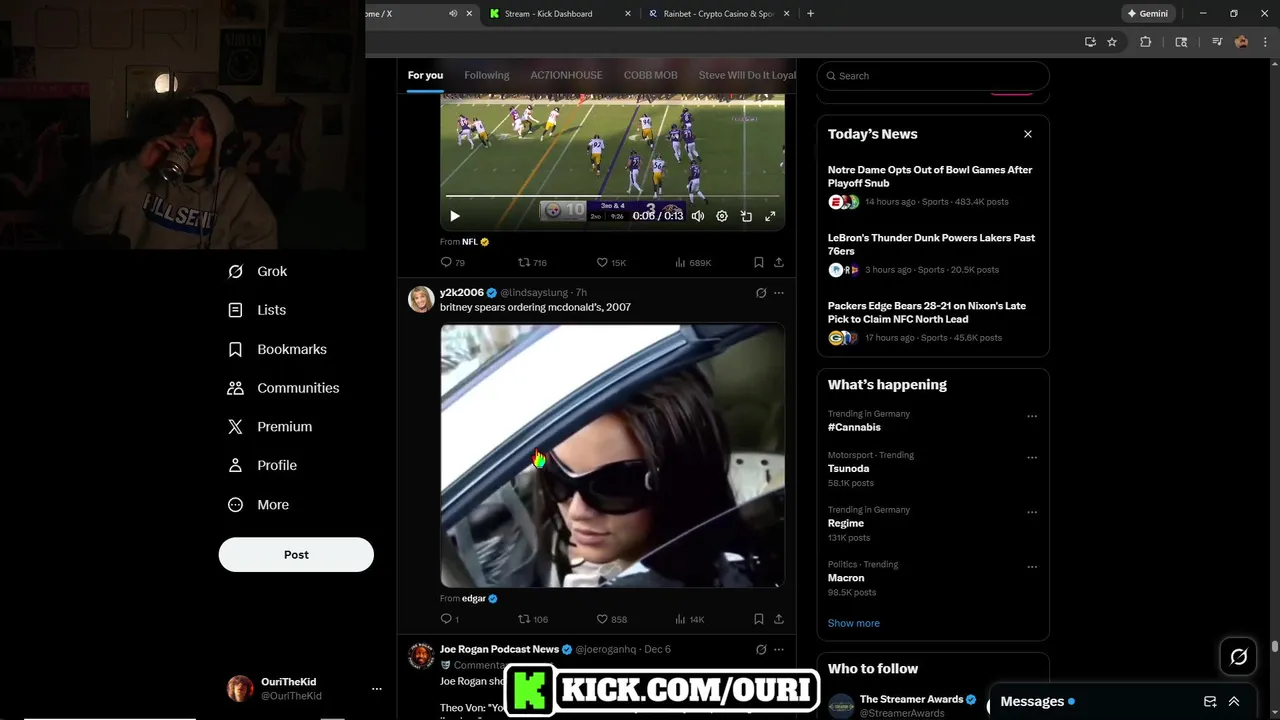This screenshot has width=1280, height=720.
Task: Repost y2k2006 post
Action: click(x=532, y=619)
